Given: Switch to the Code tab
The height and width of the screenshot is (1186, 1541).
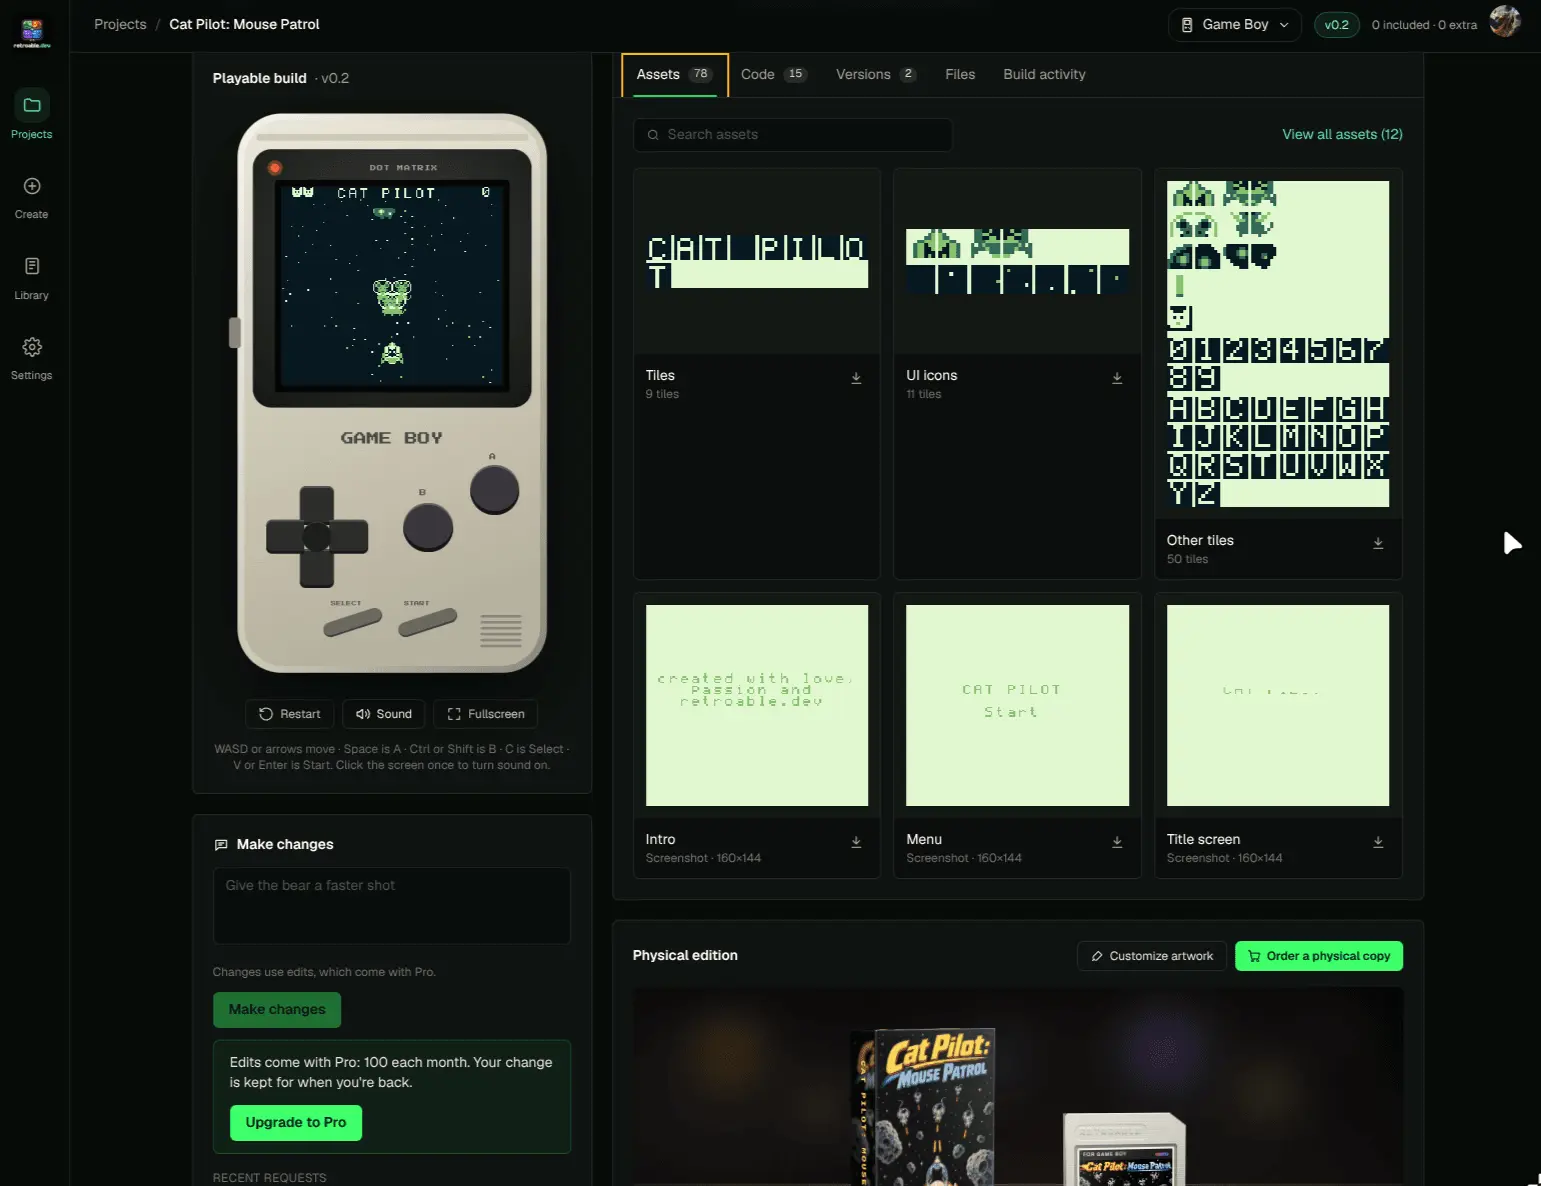Looking at the screenshot, I should point(773,75).
